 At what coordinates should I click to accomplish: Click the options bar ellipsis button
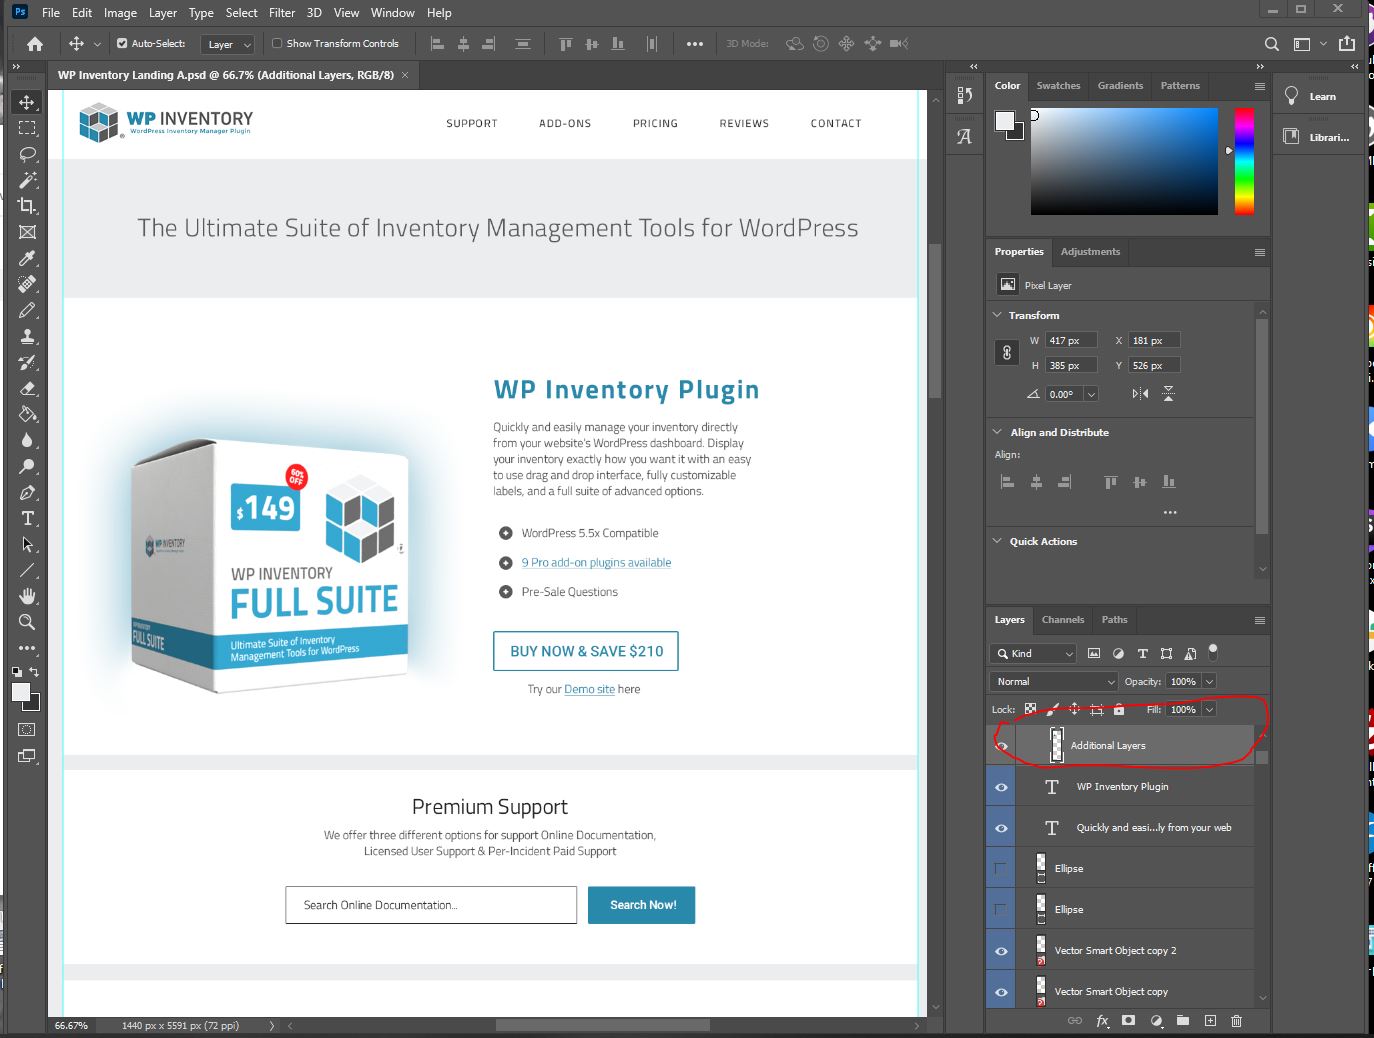695,44
